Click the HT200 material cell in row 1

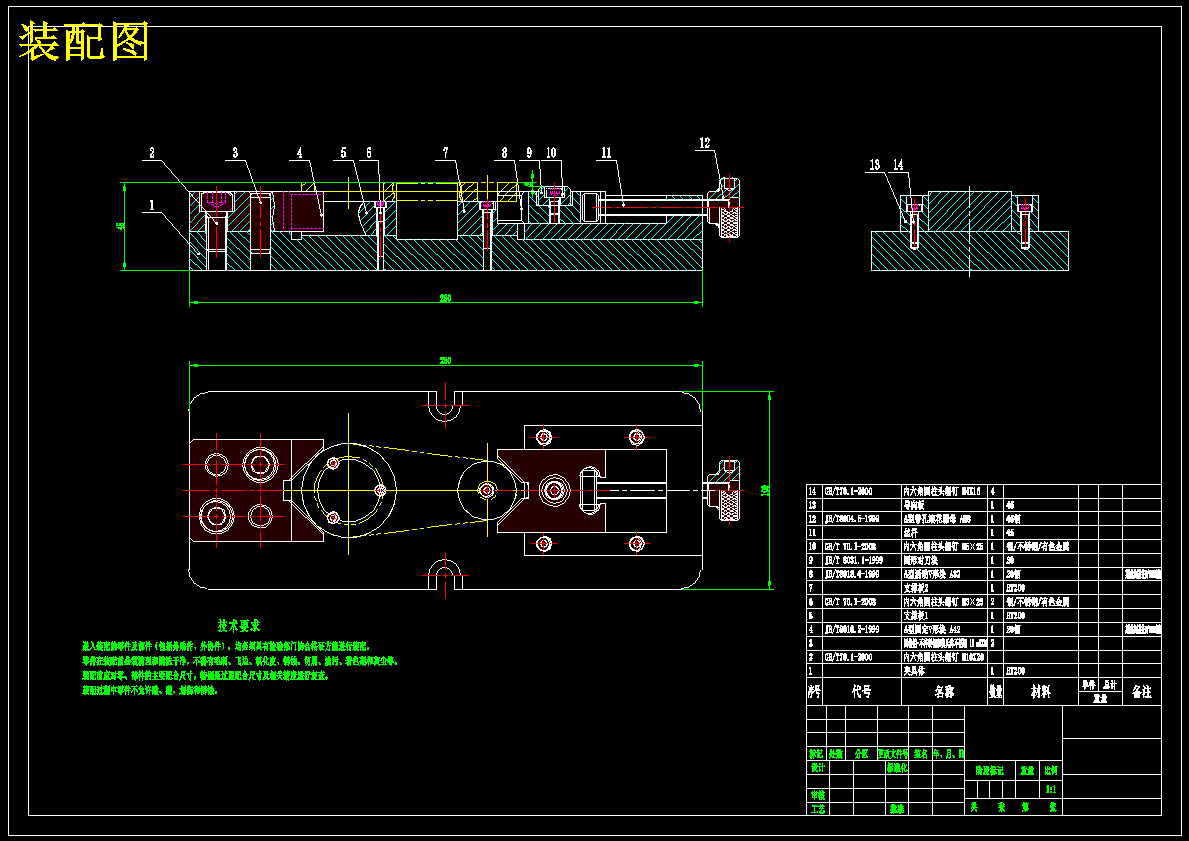[1017, 671]
